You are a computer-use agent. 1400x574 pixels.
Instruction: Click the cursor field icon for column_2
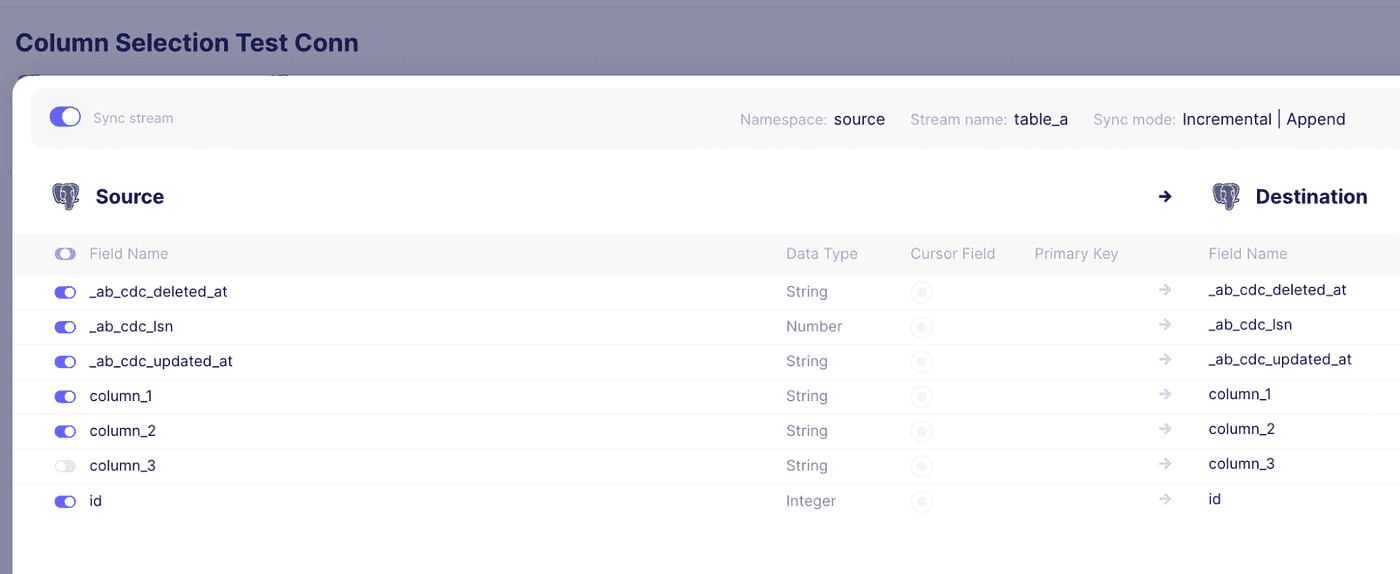tap(922, 432)
